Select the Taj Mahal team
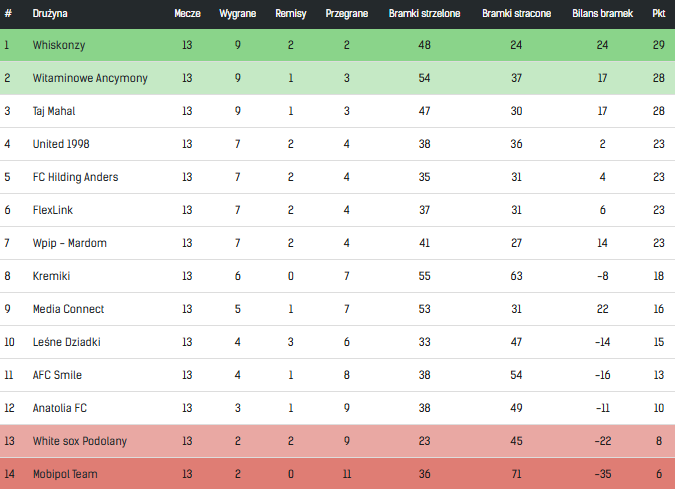The image size is (677, 489). point(54,111)
